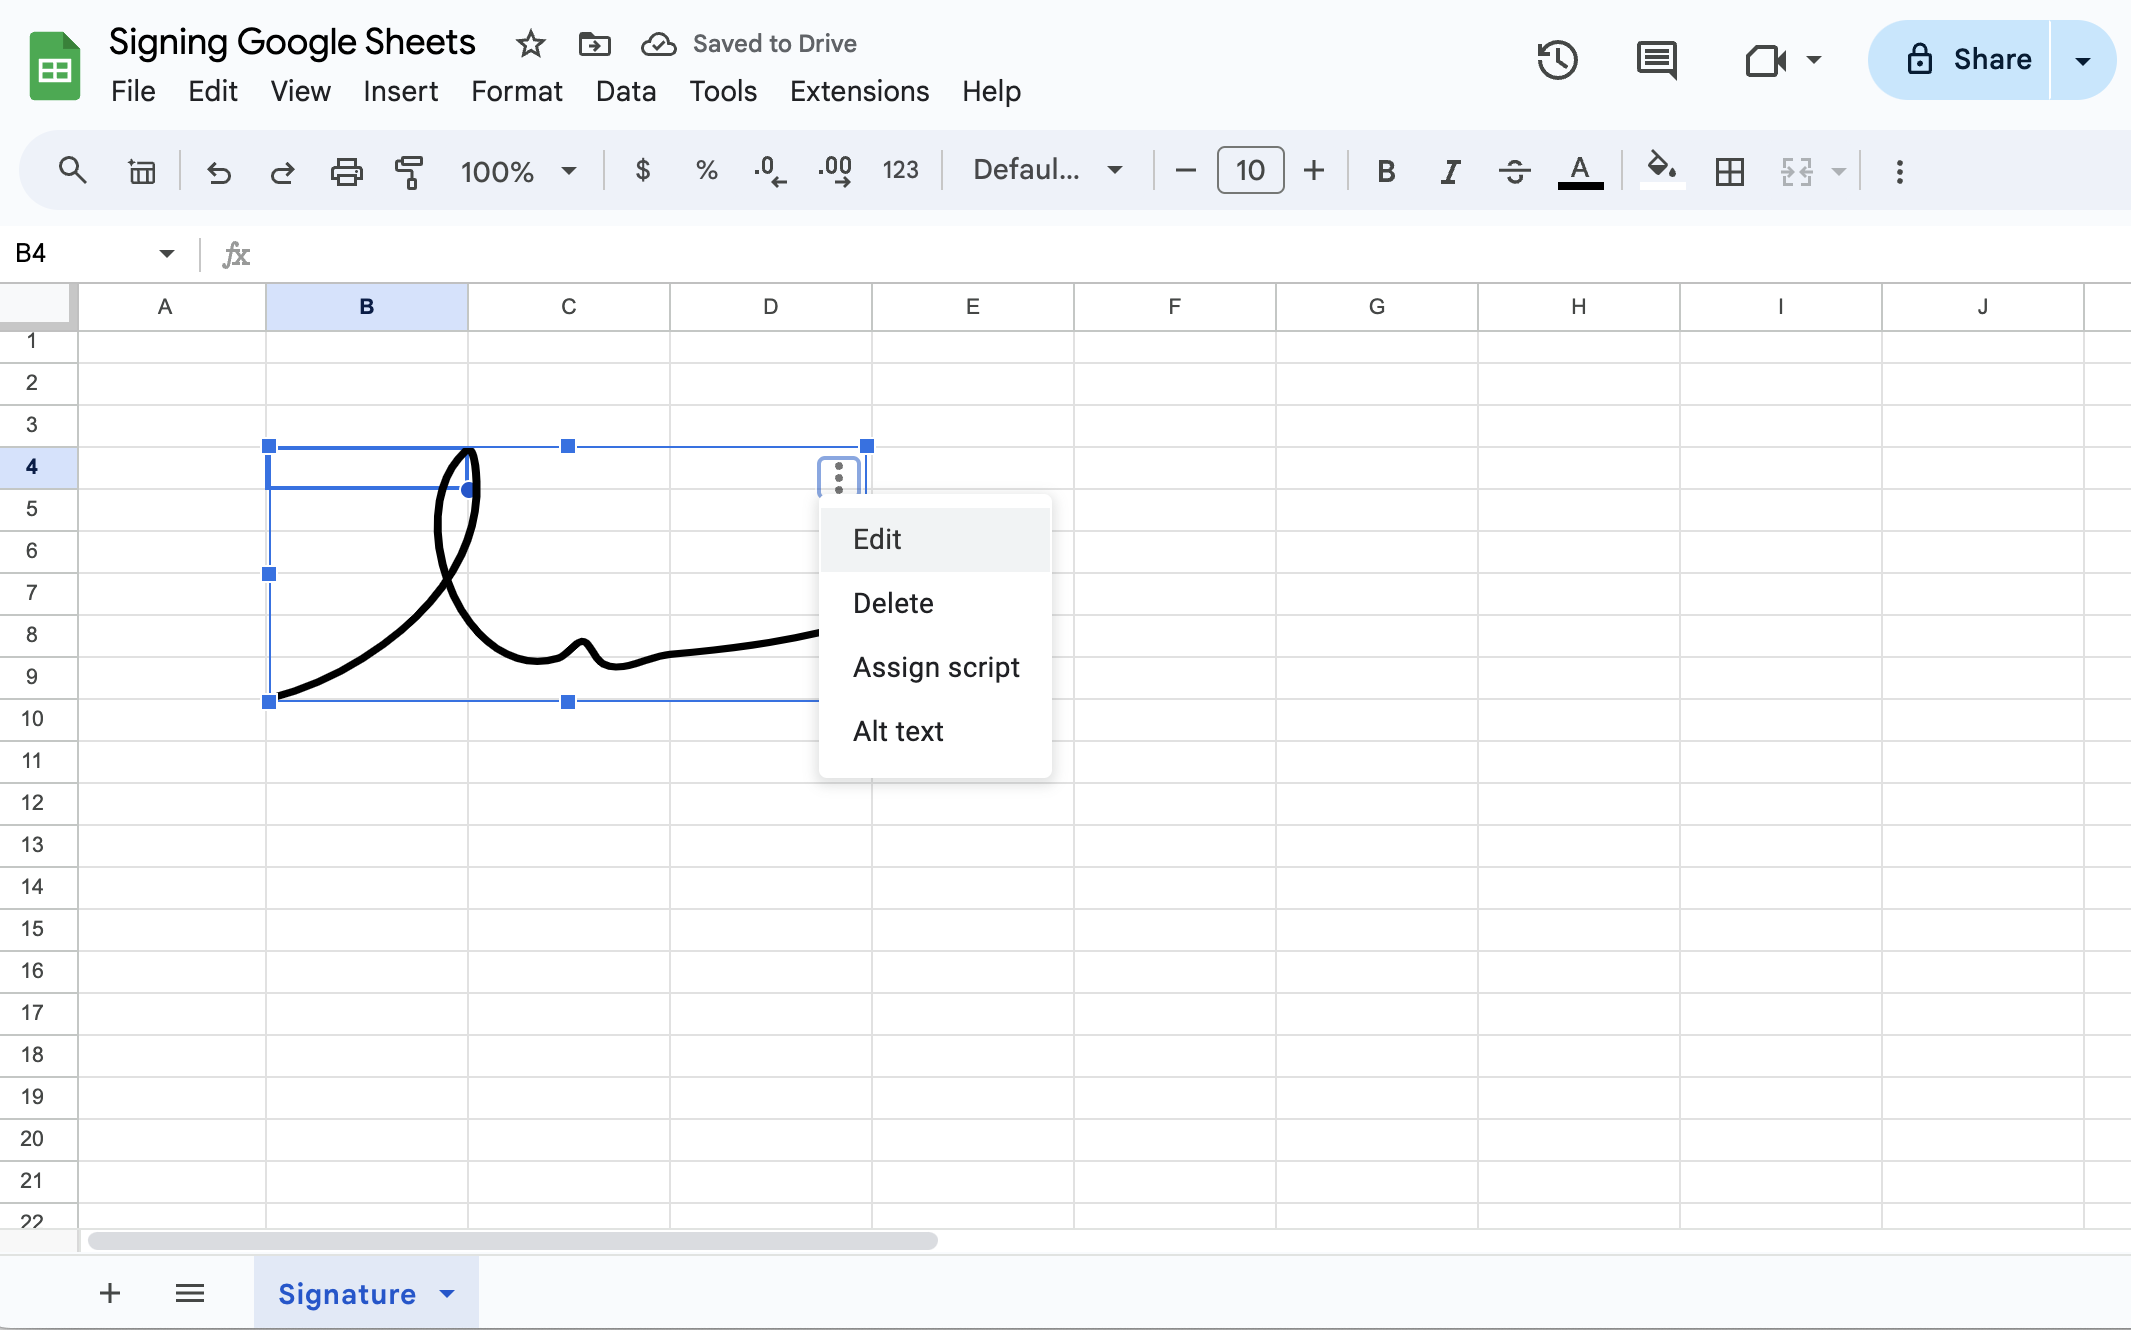Open the 123 more formats menu

pyautogui.click(x=900, y=171)
